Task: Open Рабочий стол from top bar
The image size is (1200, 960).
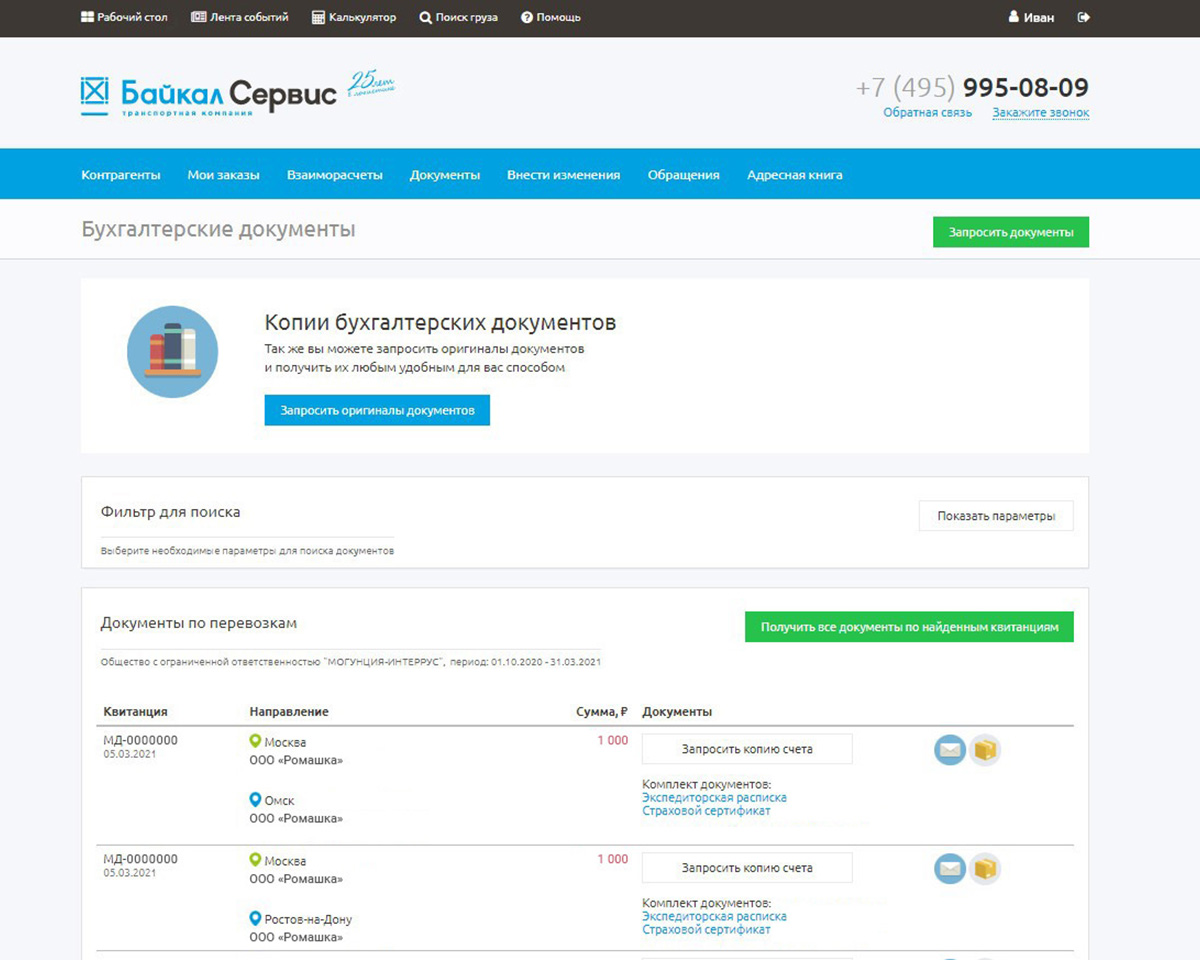Action: (124, 17)
